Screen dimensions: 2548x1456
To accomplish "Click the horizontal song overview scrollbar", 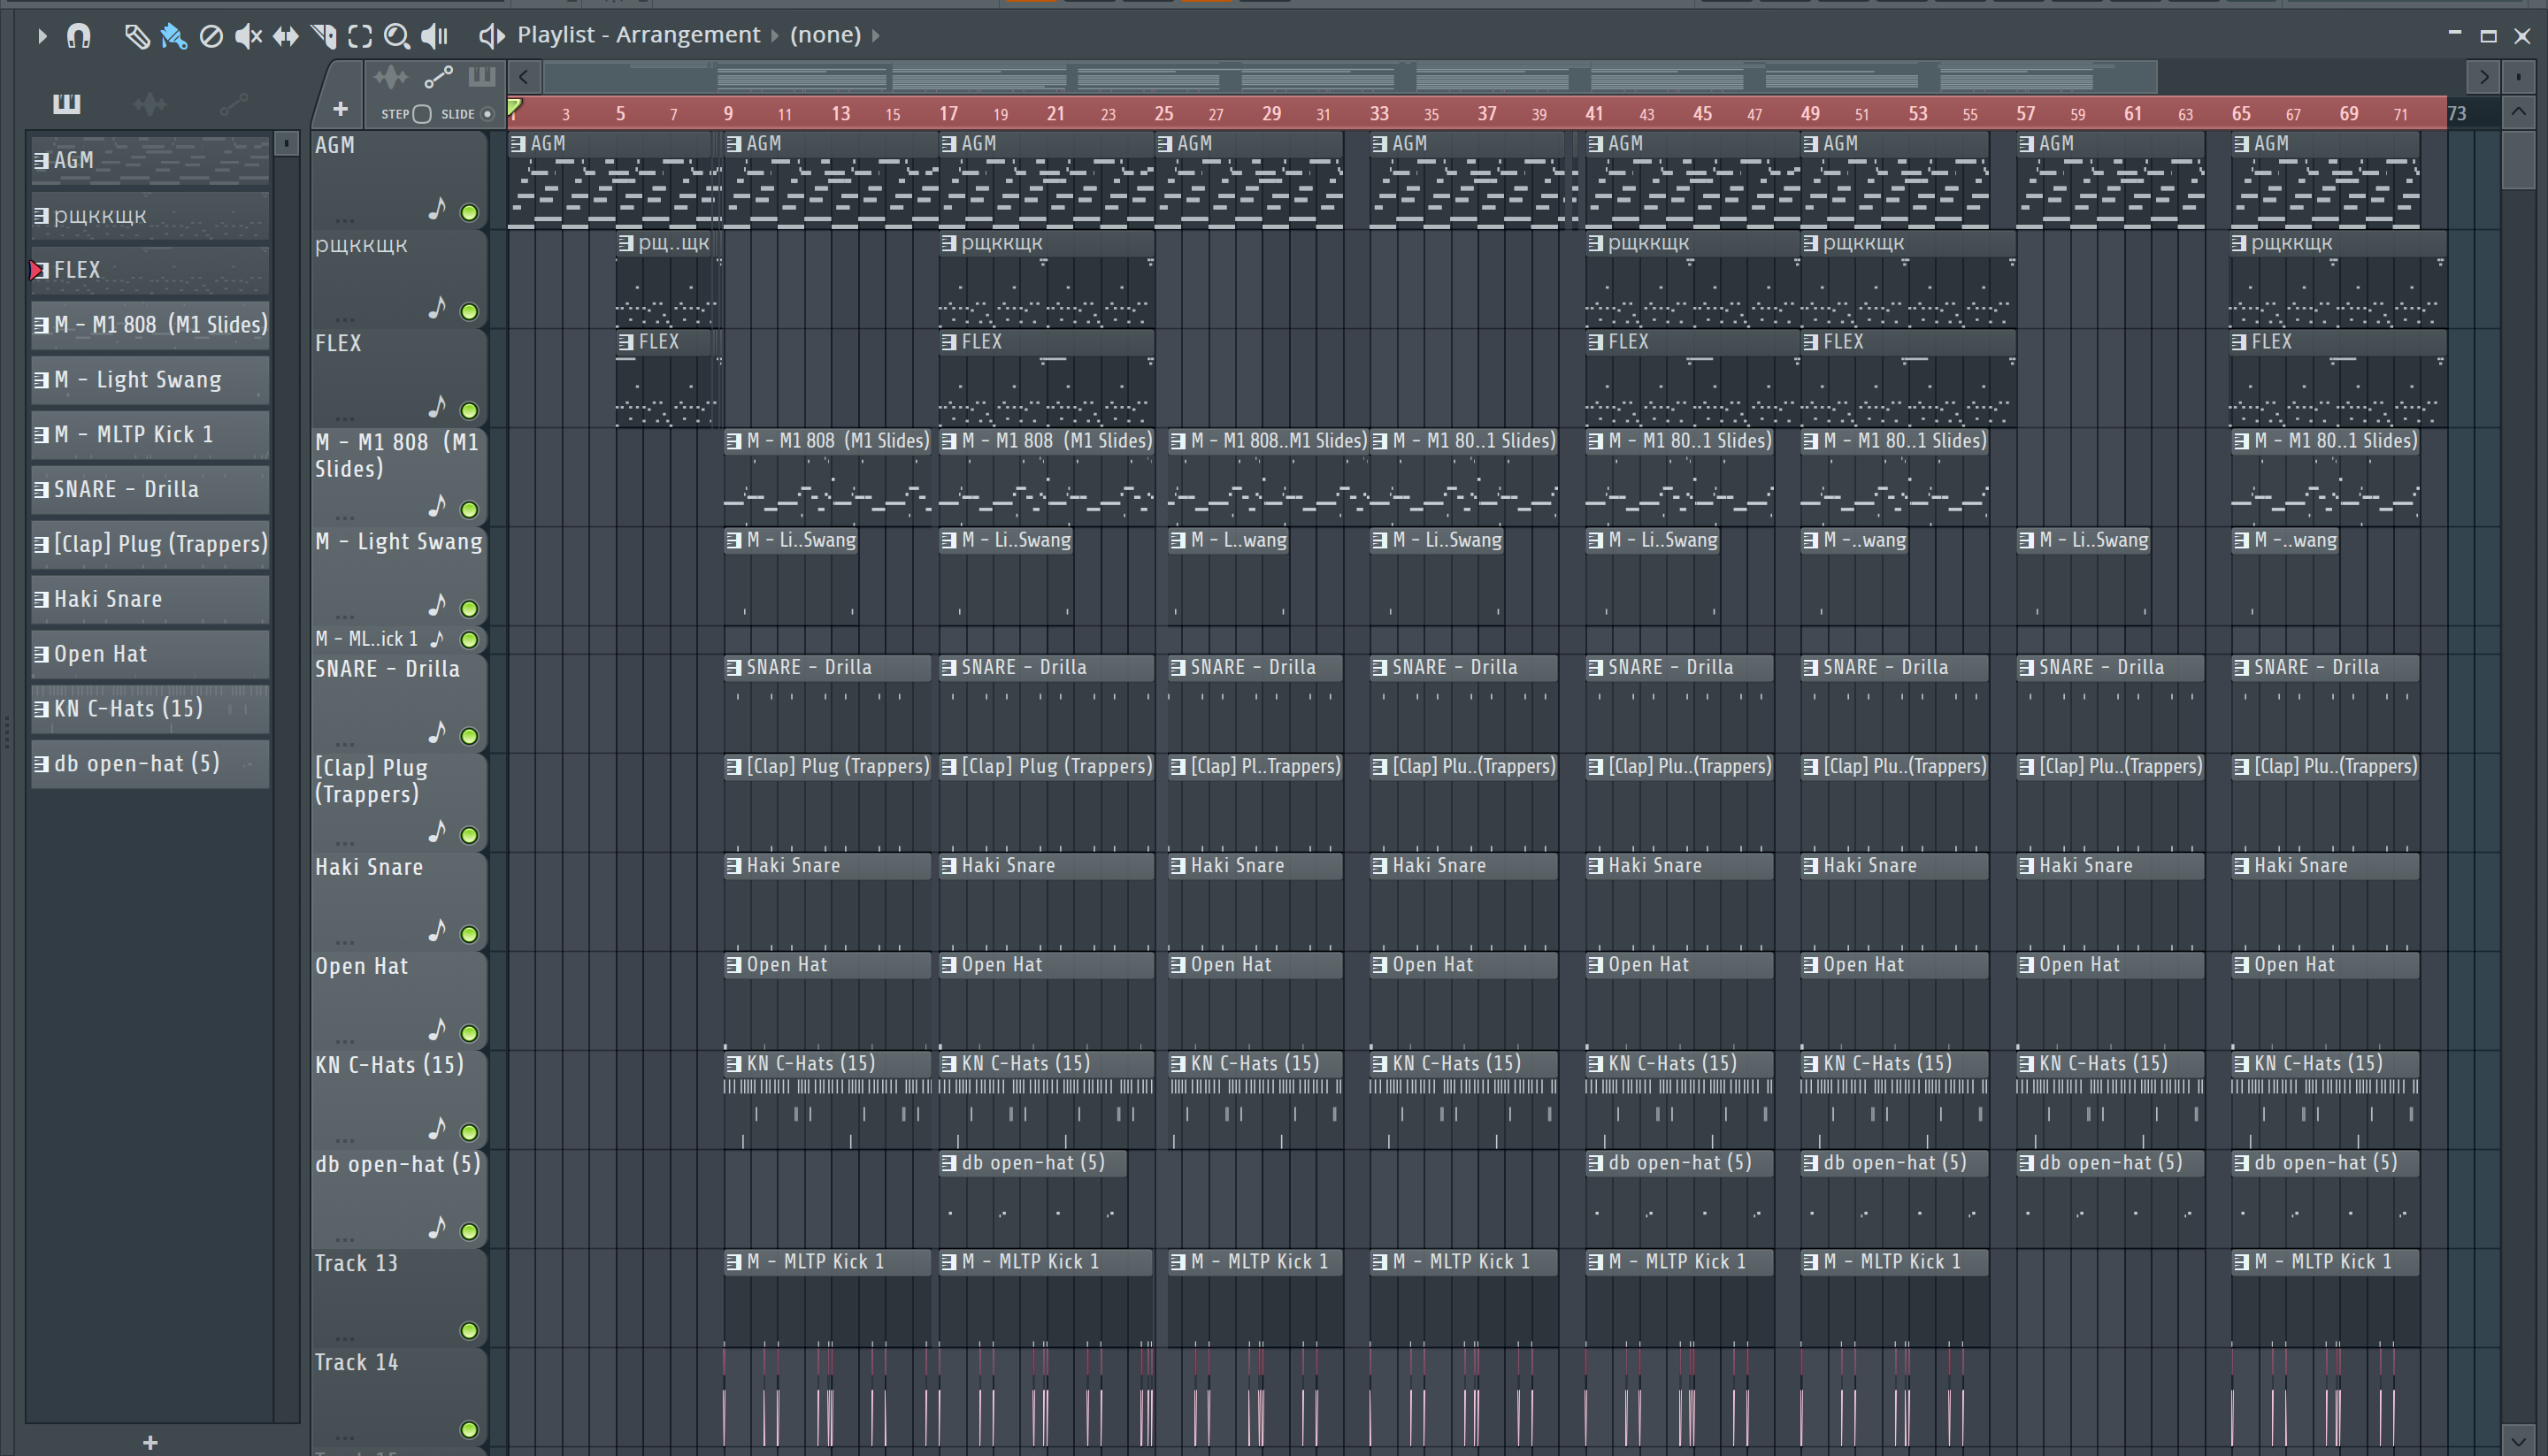I will click(x=1350, y=76).
